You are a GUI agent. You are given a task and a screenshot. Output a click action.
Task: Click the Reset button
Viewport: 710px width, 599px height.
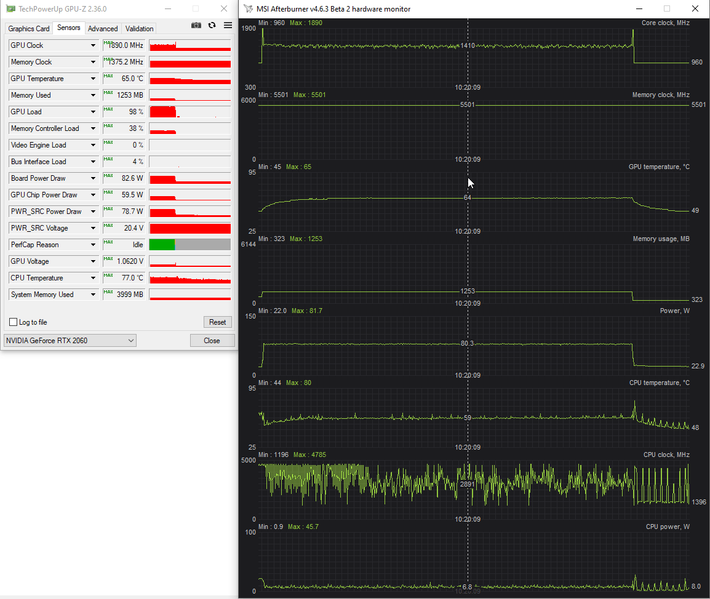tap(217, 322)
